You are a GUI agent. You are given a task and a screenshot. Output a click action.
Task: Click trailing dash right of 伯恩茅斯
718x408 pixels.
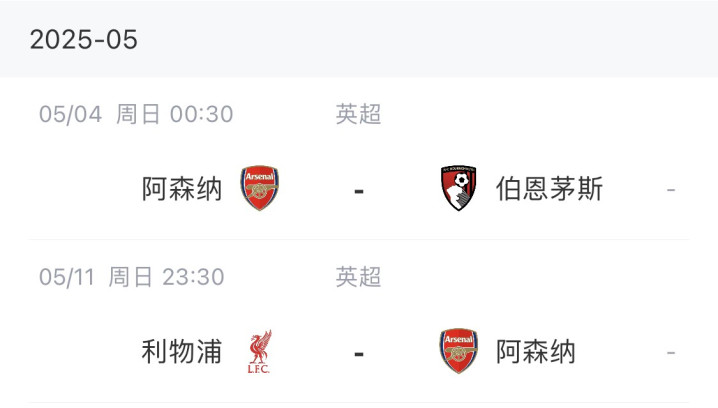[x=671, y=189]
